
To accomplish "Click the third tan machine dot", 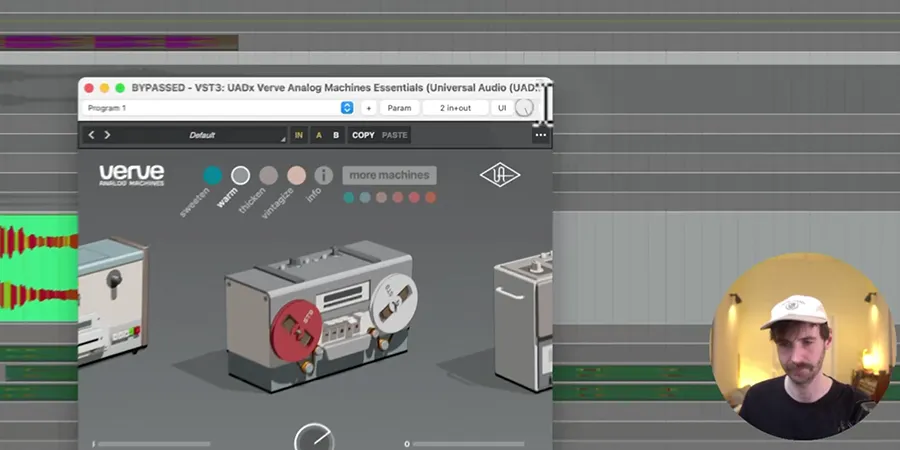I will [x=381, y=197].
